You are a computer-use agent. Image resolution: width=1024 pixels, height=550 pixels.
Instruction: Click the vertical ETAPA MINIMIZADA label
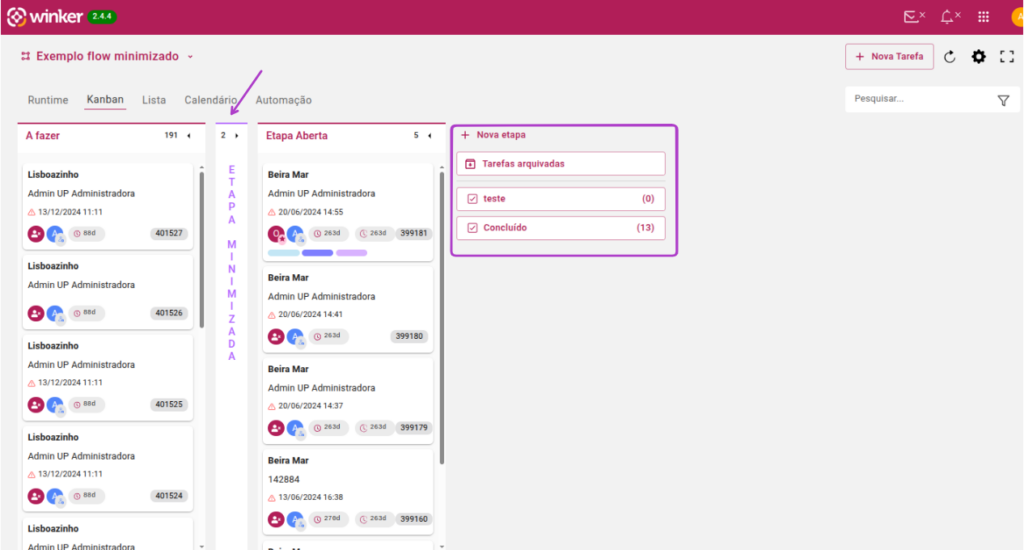(232, 263)
